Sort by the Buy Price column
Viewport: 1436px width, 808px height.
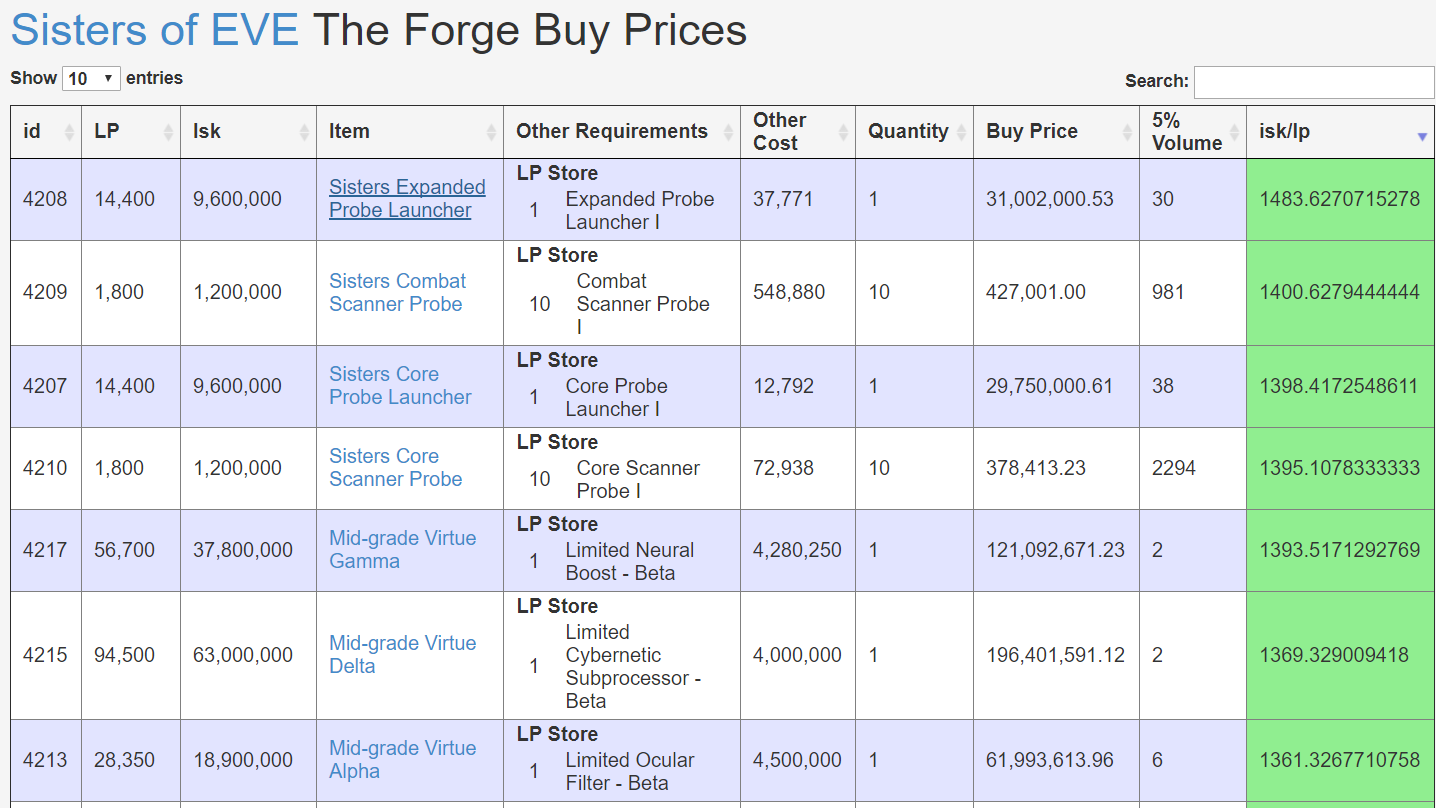click(x=1056, y=132)
